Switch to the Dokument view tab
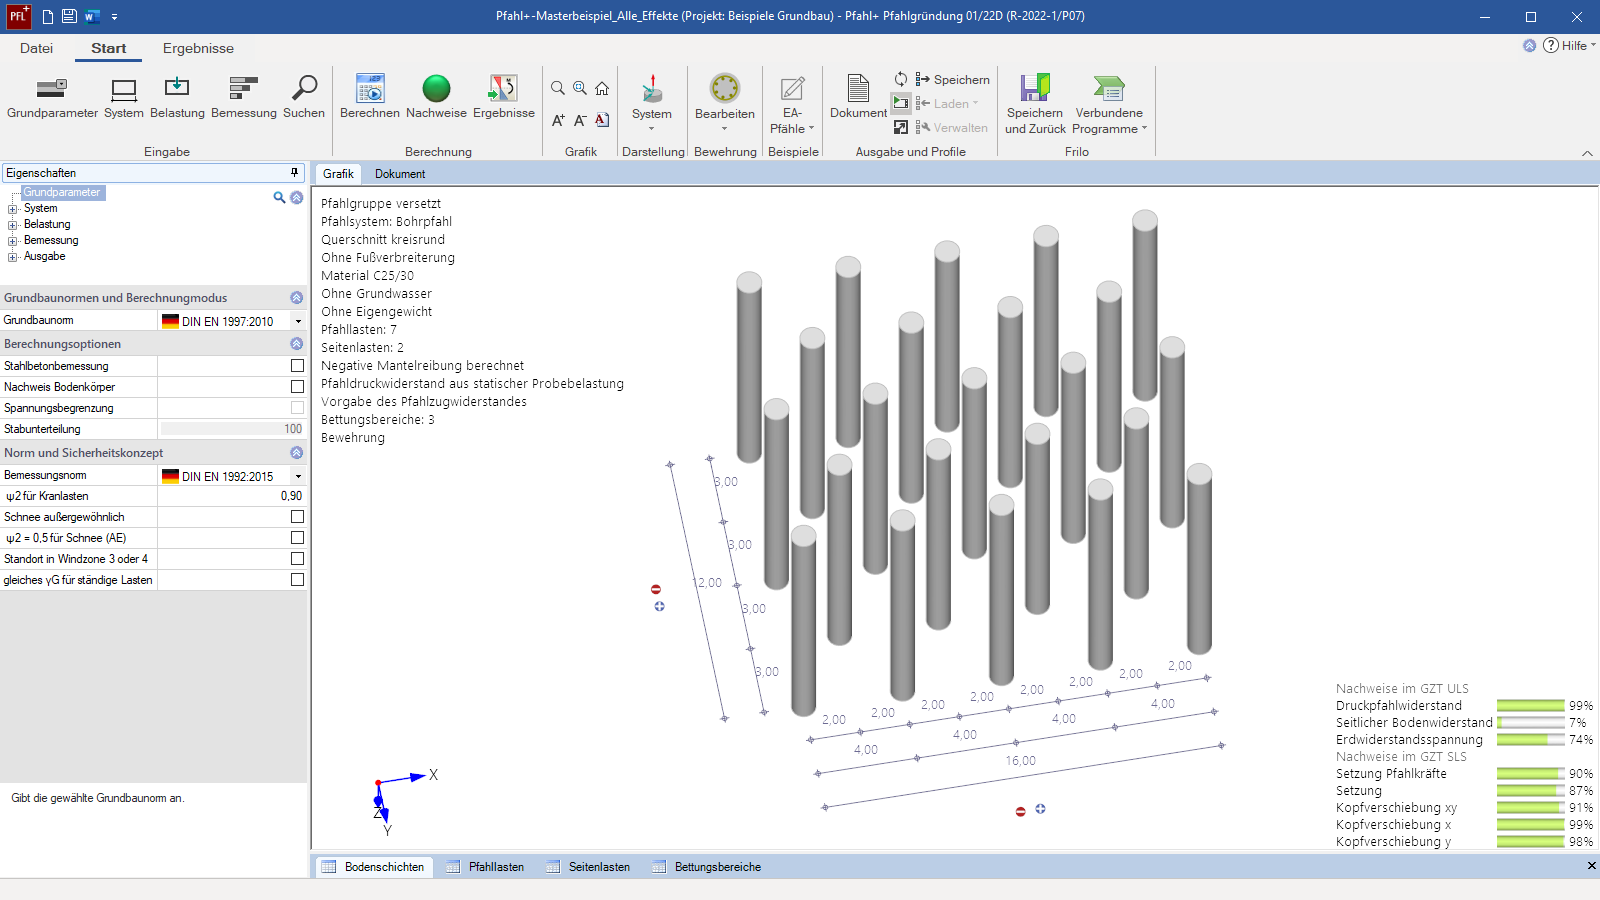This screenshot has width=1600, height=900. [x=400, y=174]
